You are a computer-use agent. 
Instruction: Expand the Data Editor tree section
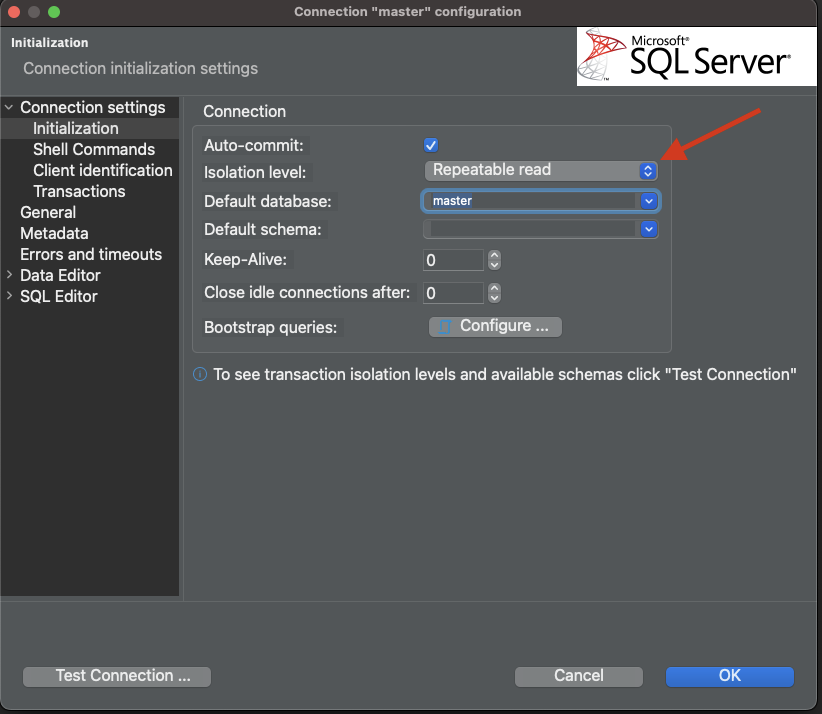click(10, 275)
